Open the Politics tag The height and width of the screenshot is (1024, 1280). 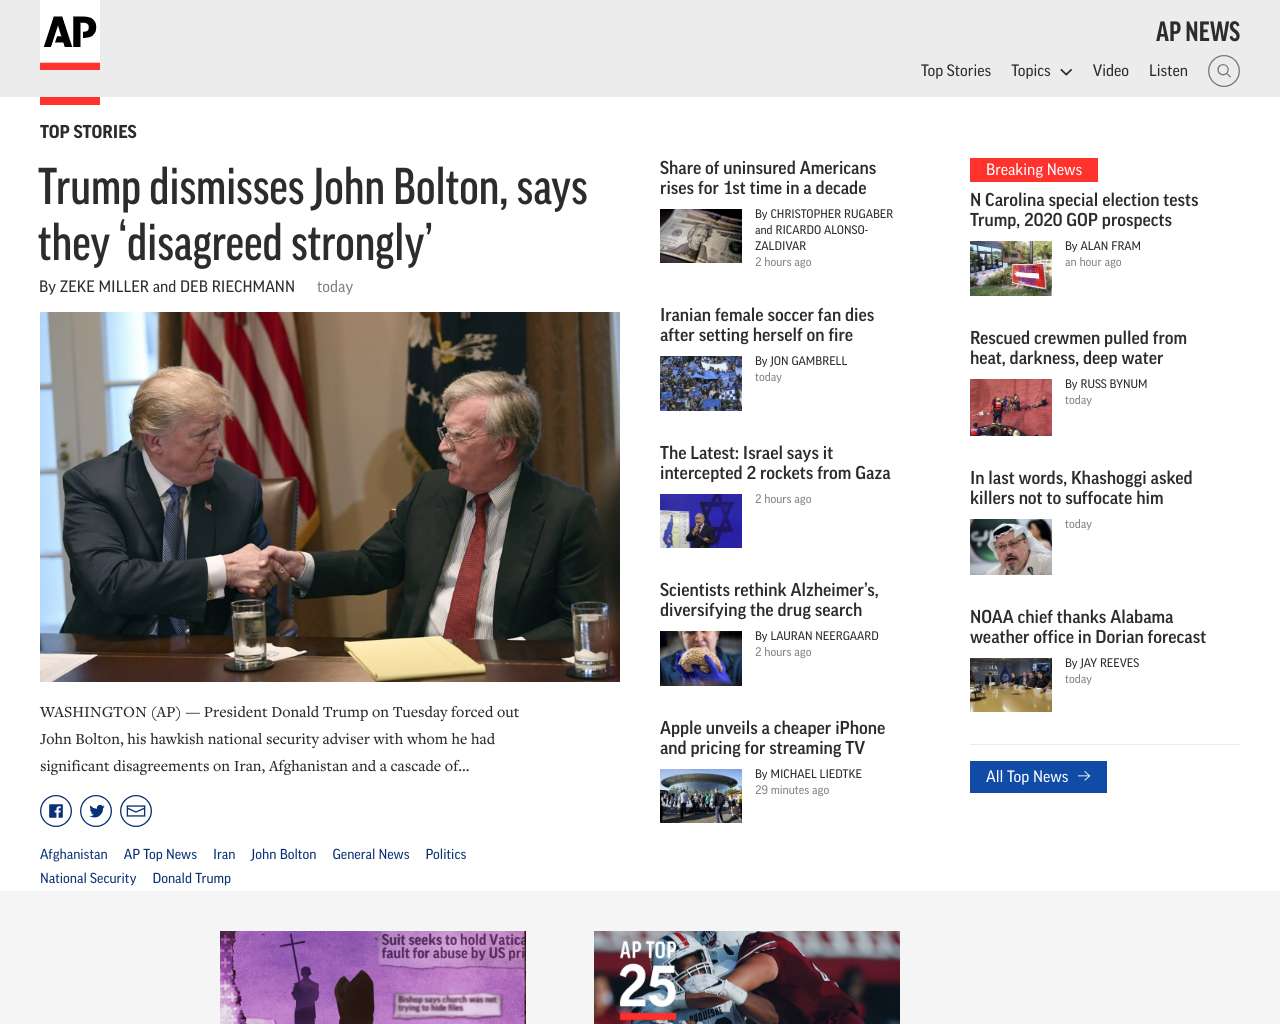(x=446, y=854)
